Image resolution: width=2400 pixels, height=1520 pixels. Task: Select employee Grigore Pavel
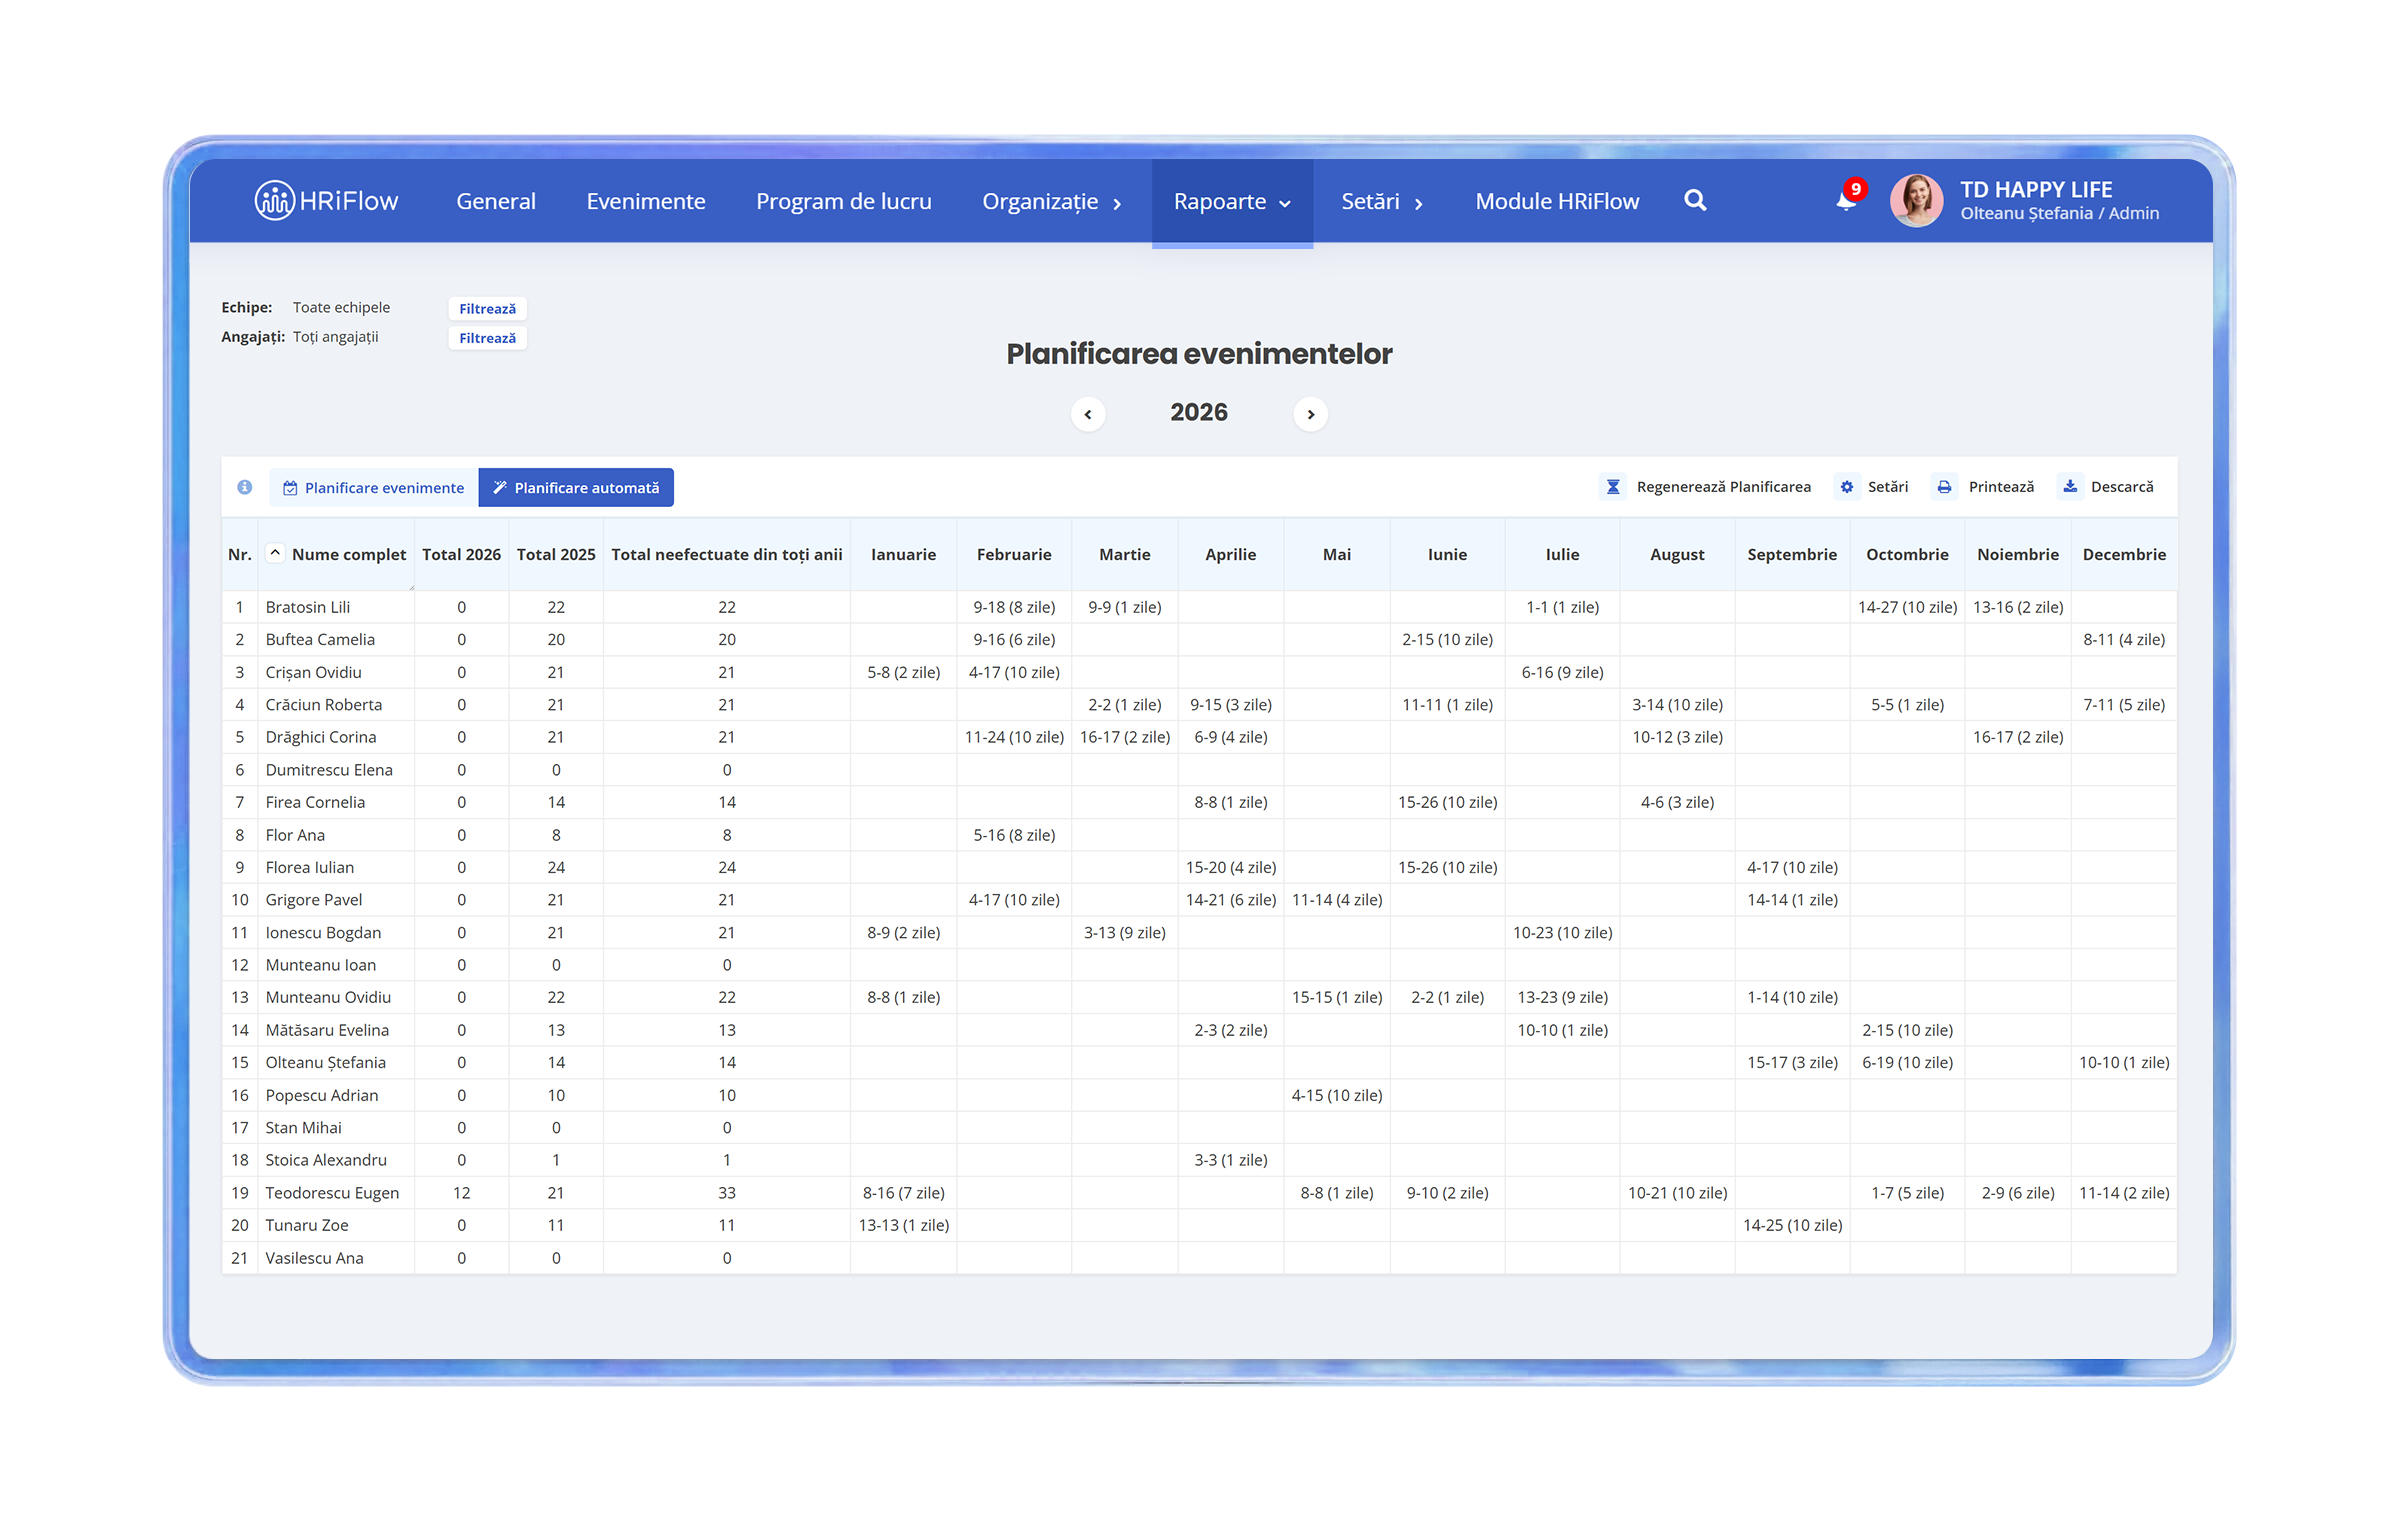(314, 900)
